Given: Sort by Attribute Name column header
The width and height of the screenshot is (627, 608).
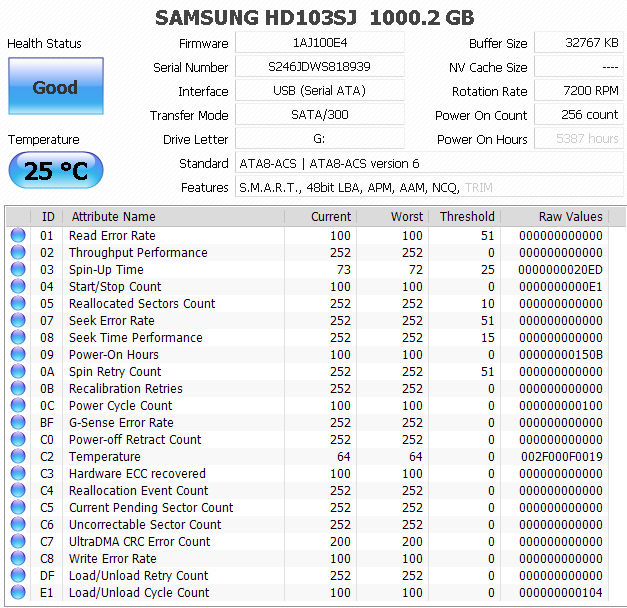Looking at the screenshot, I should coord(173,216).
